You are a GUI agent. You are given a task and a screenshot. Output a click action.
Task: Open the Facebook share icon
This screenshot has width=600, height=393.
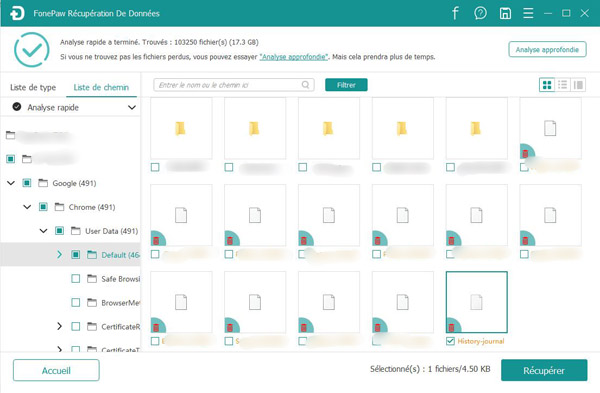click(x=455, y=13)
